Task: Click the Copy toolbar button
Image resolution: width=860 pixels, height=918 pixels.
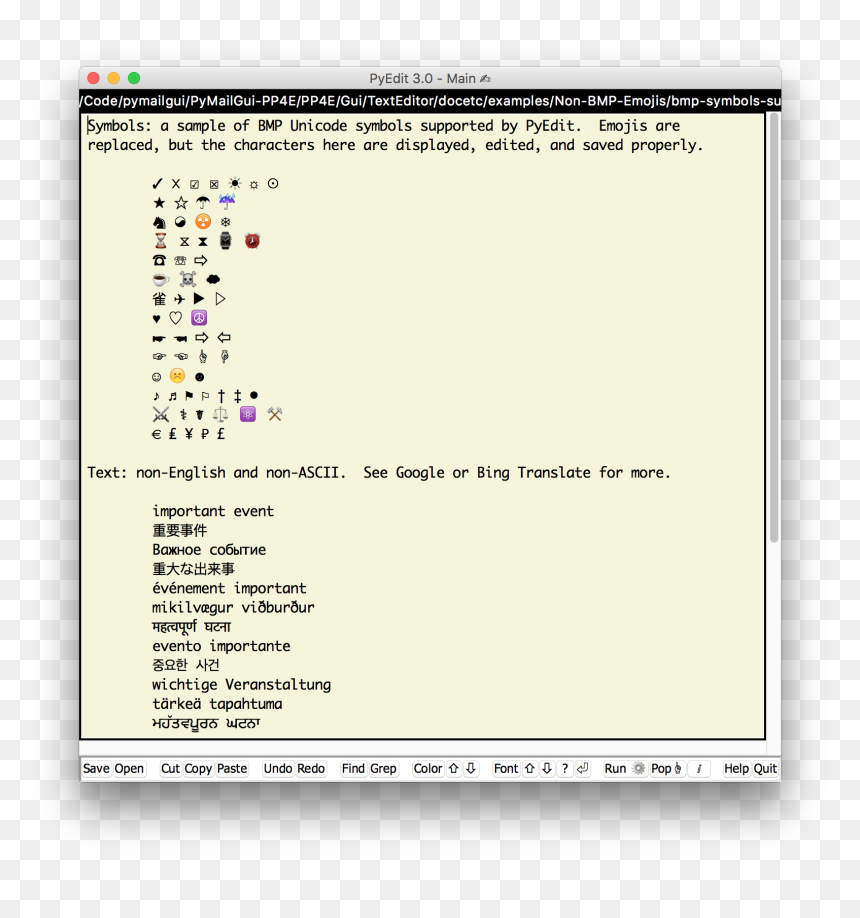Action: pos(198,769)
